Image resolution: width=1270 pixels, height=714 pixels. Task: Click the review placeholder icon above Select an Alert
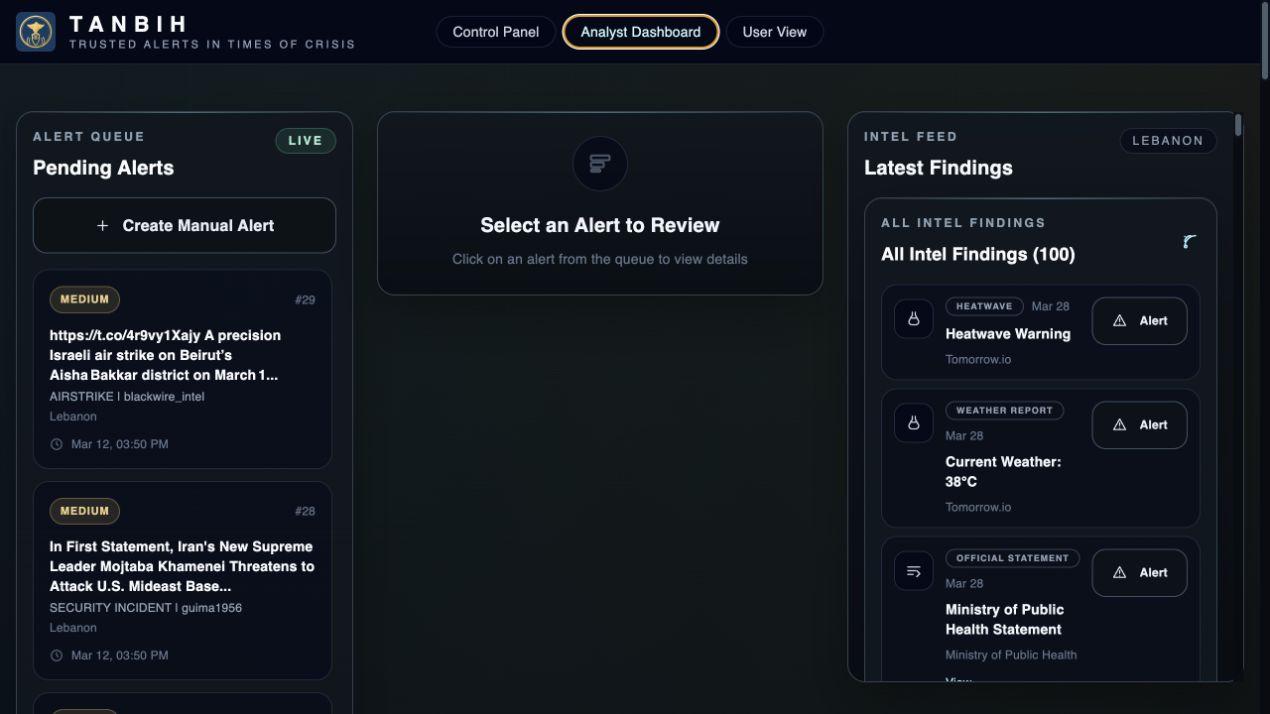point(600,164)
